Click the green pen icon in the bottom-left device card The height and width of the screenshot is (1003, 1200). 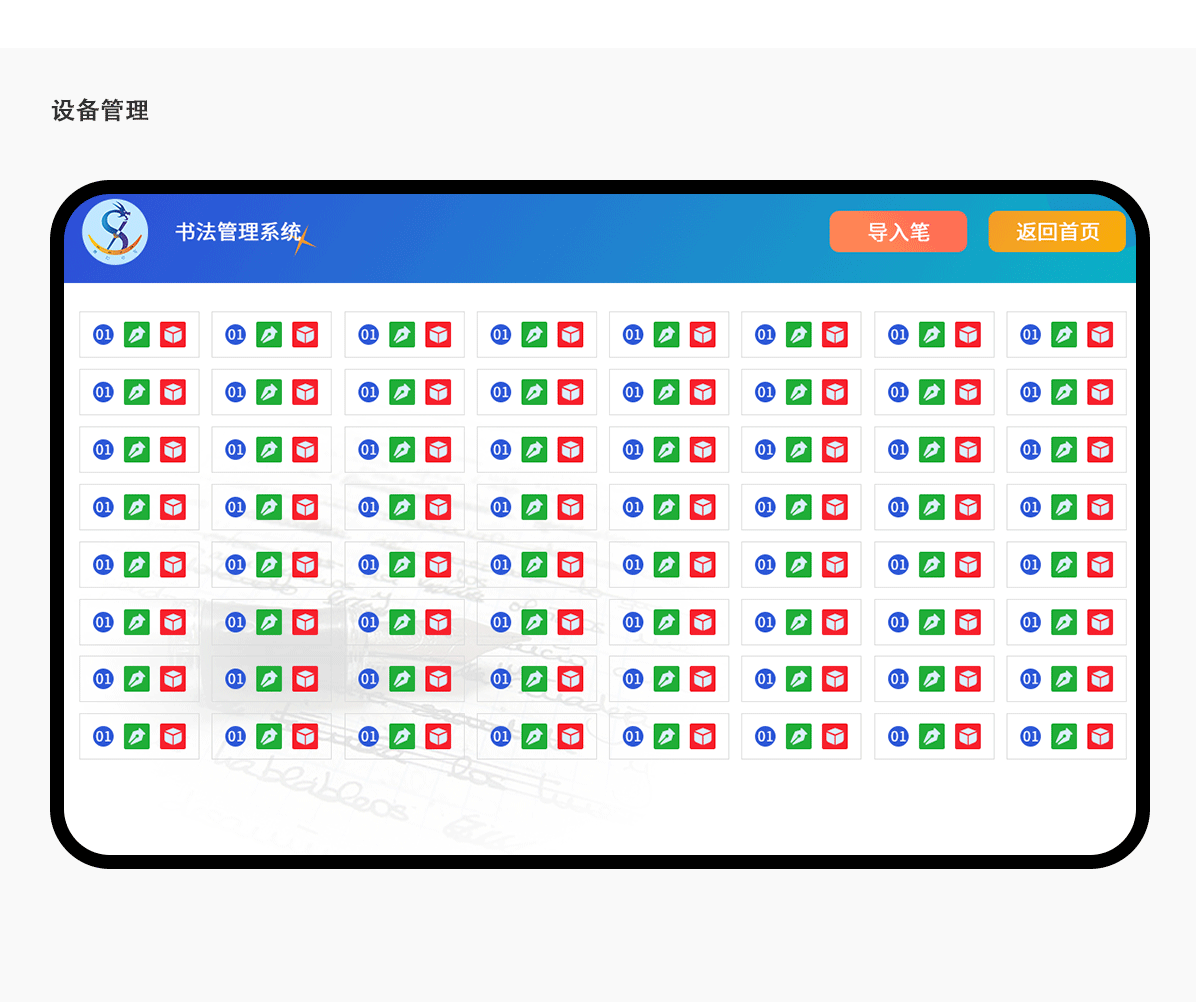click(137, 737)
